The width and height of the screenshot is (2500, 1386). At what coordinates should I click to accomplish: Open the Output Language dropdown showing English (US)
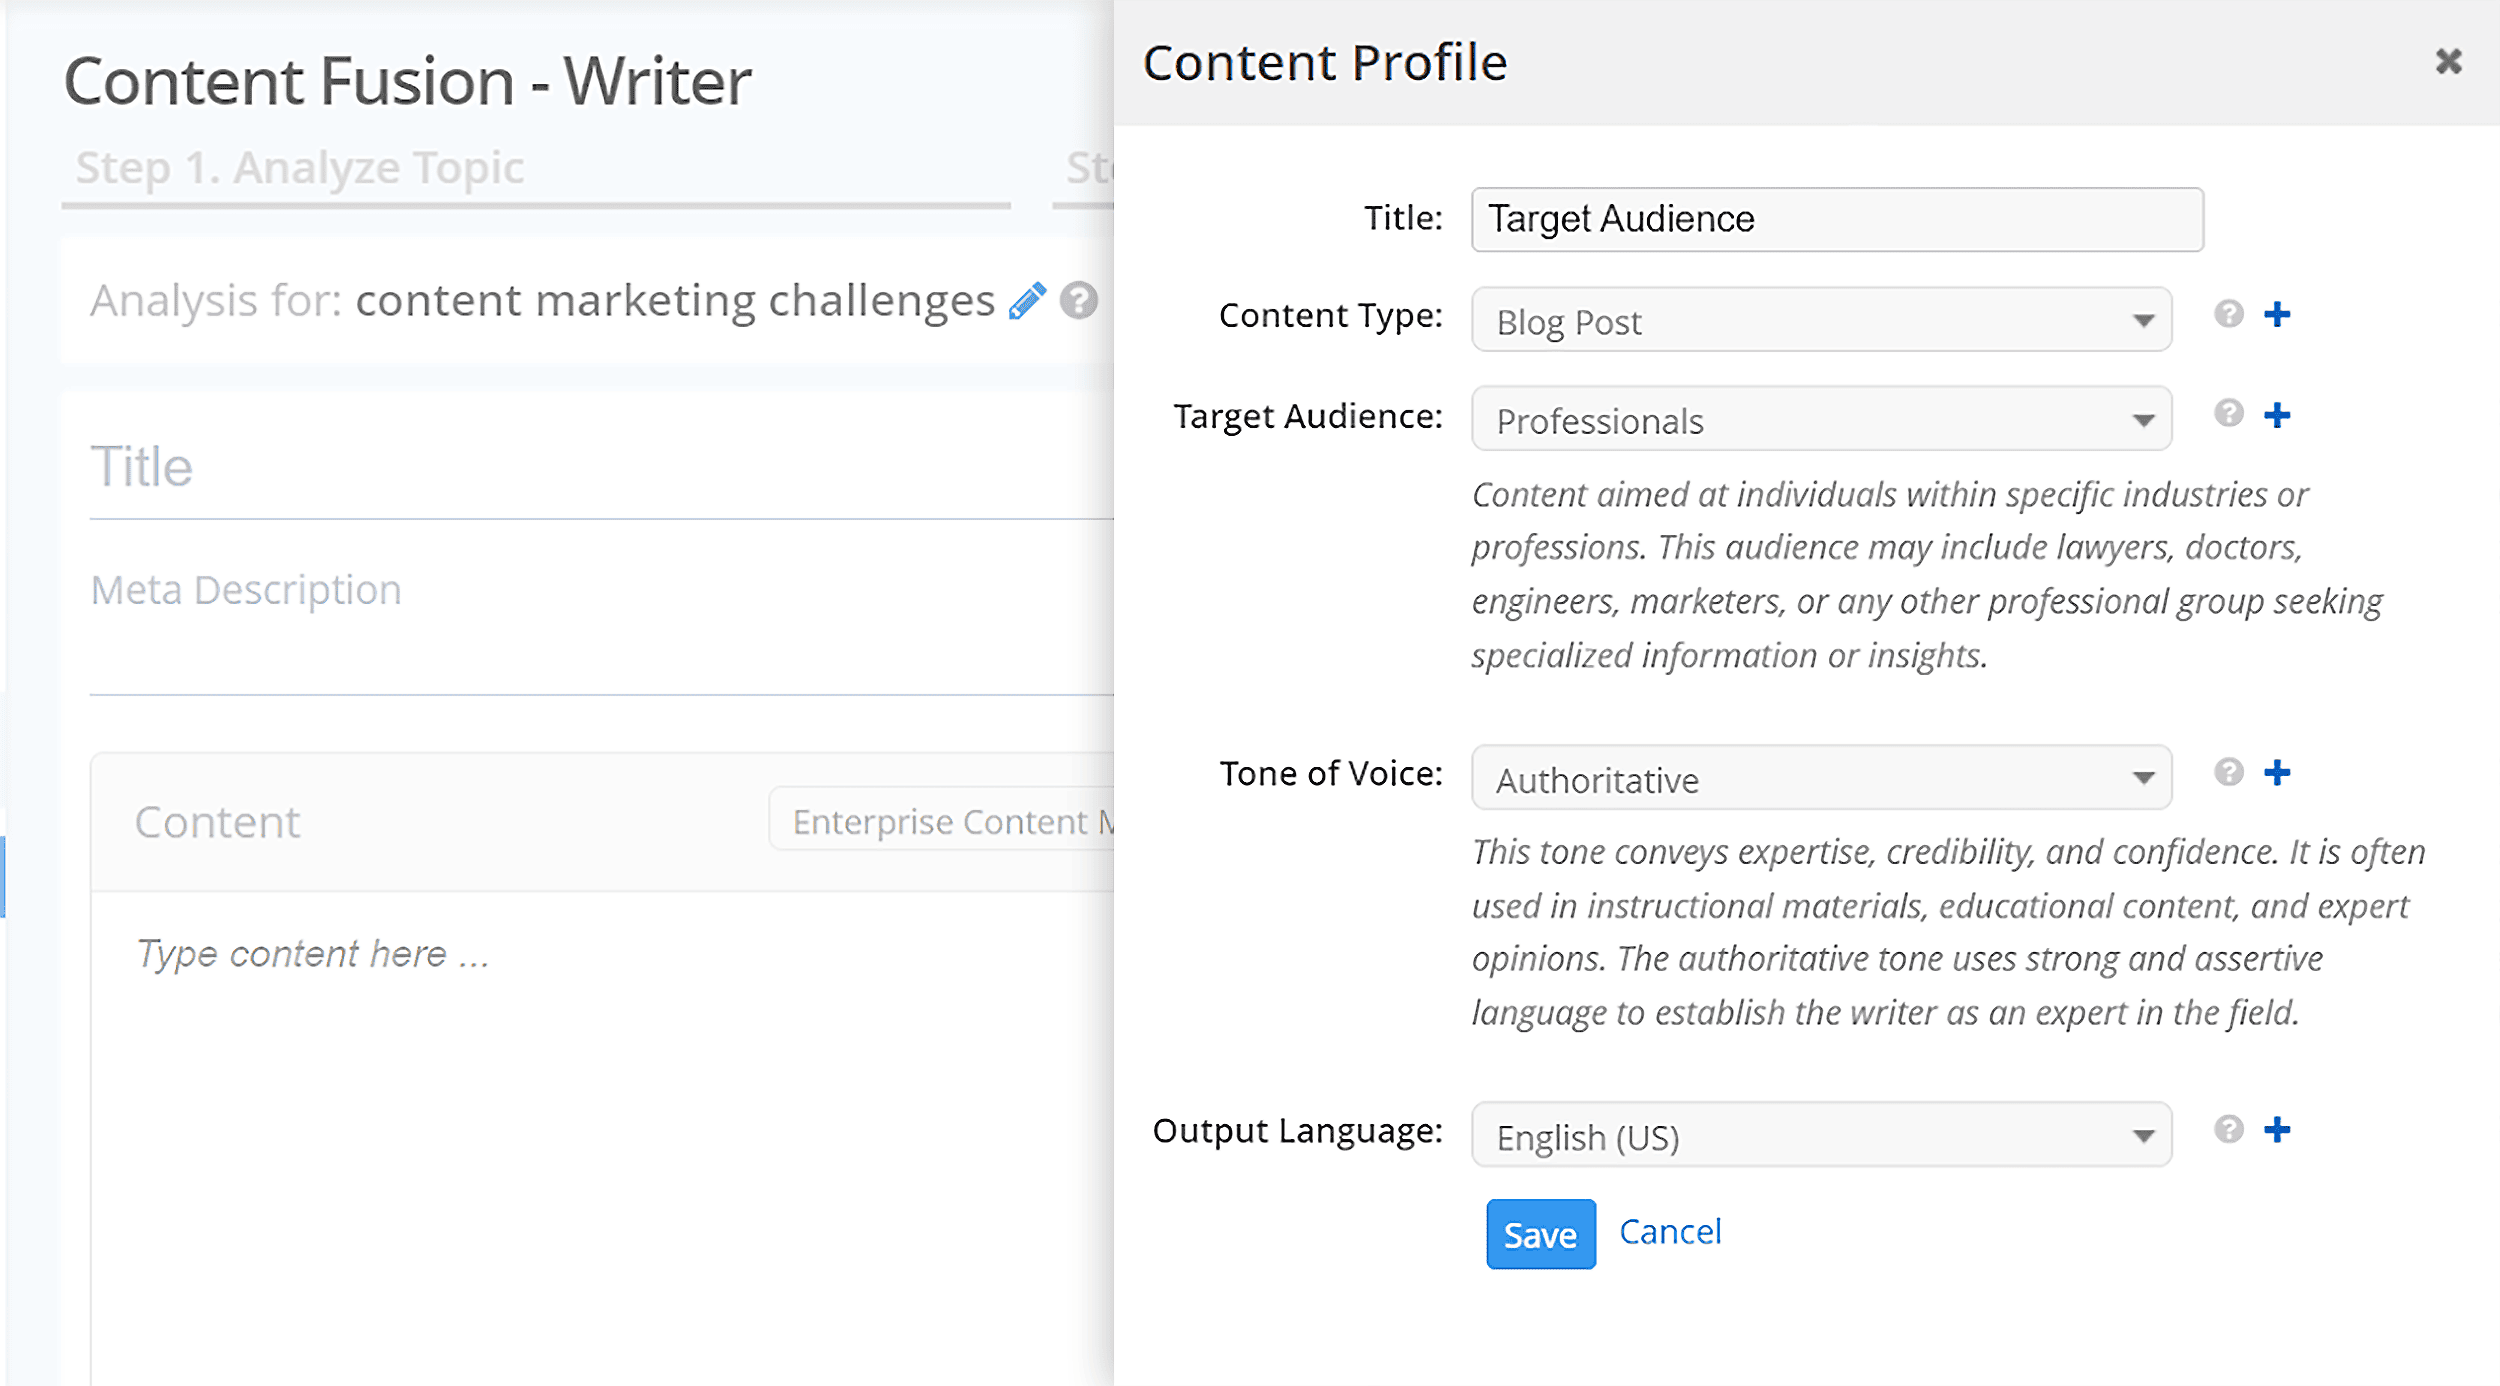(1821, 1135)
